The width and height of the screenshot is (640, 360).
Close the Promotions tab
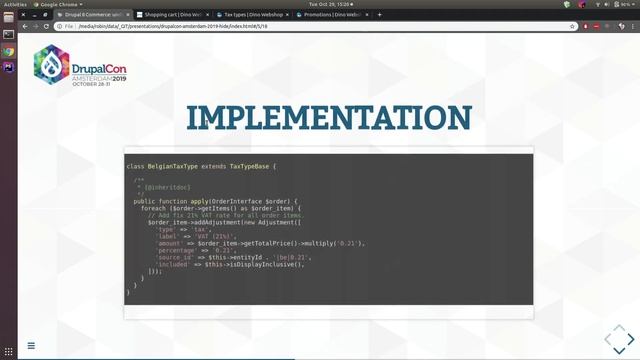coord(367,15)
